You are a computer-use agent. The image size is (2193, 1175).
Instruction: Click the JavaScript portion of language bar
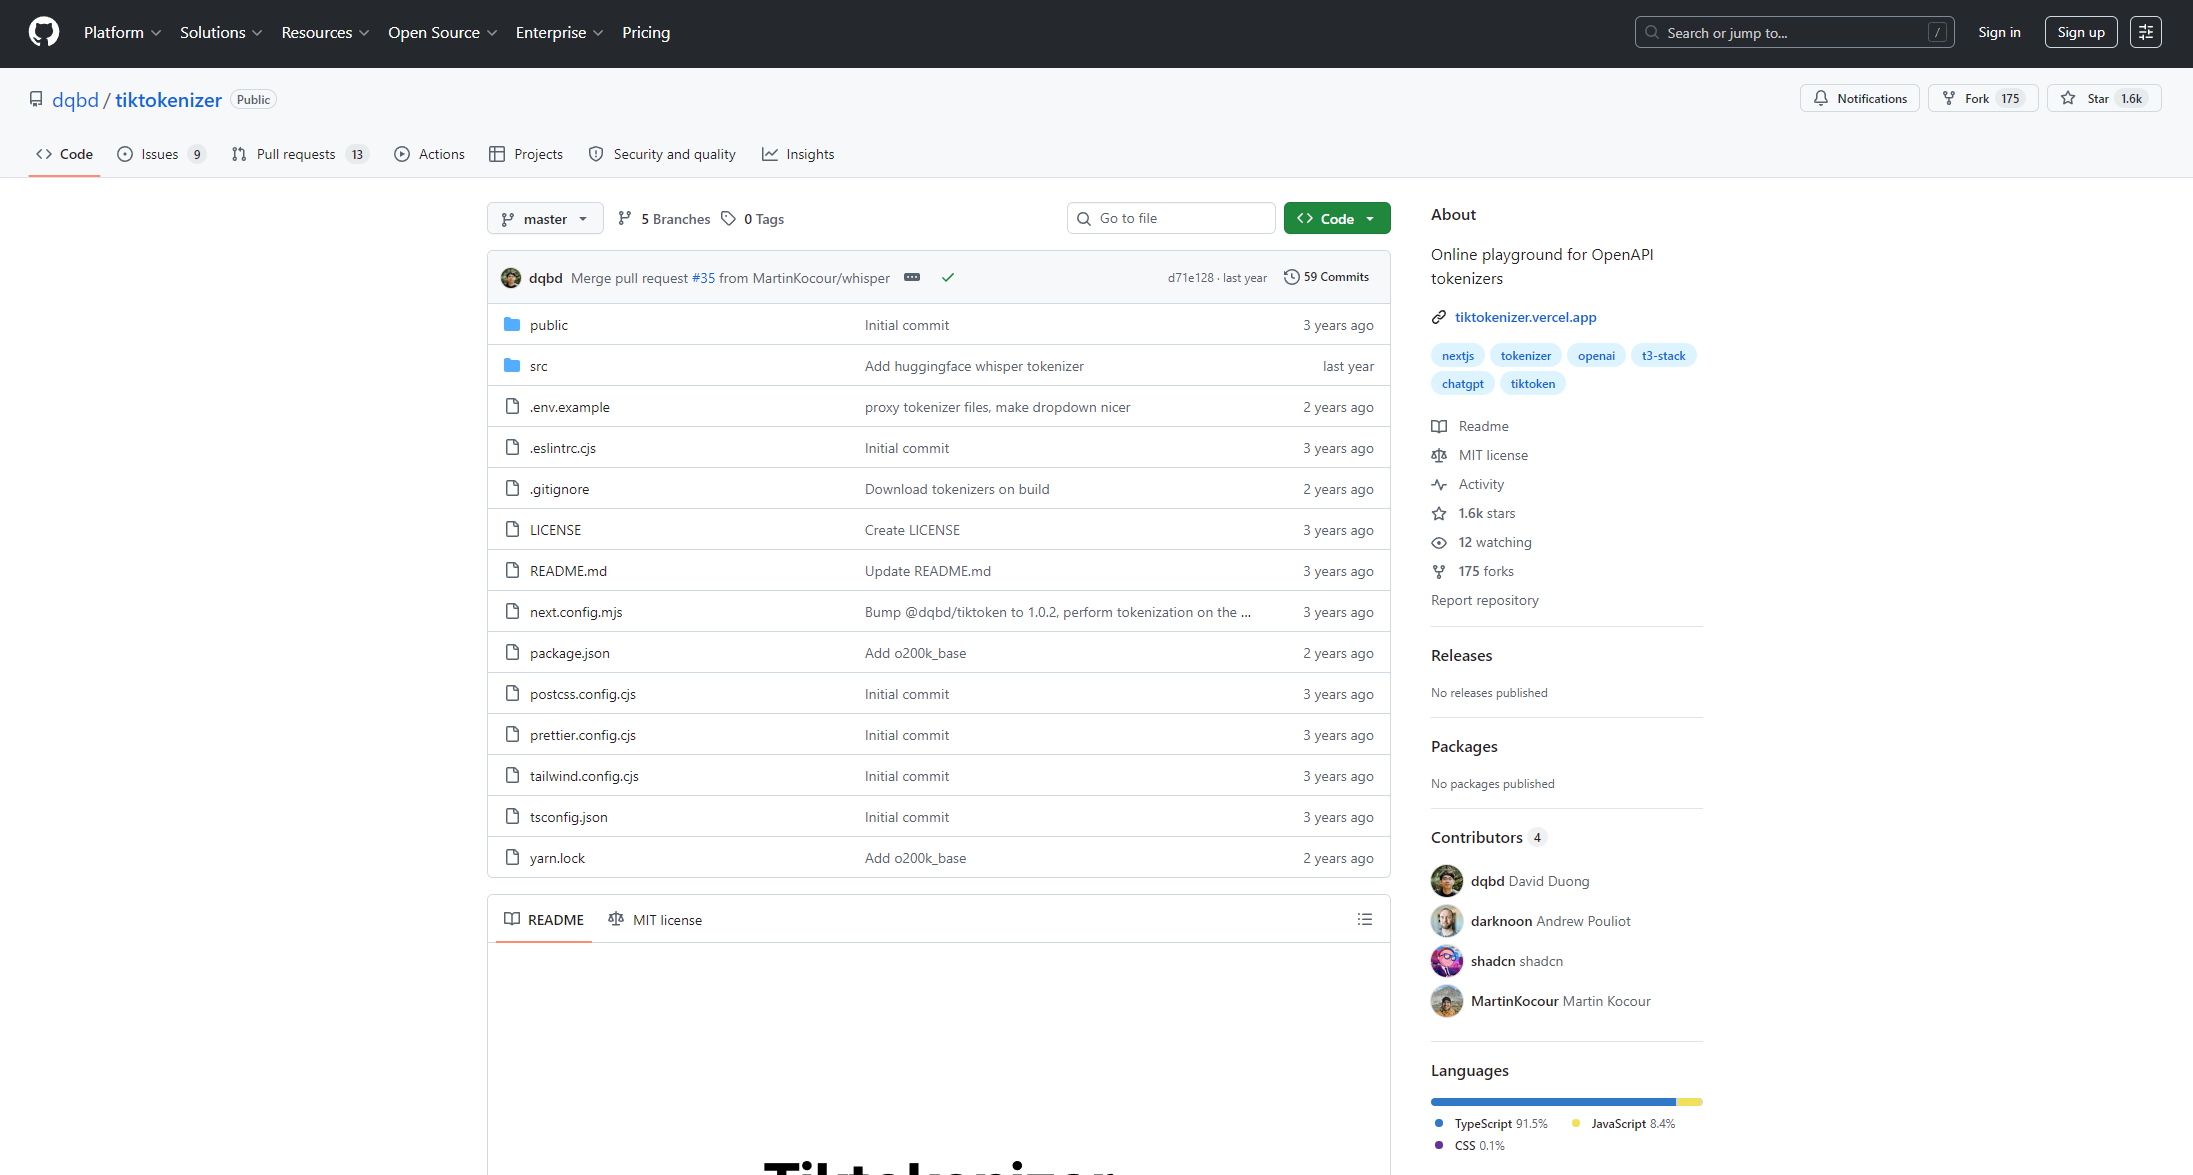tap(1690, 1102)
